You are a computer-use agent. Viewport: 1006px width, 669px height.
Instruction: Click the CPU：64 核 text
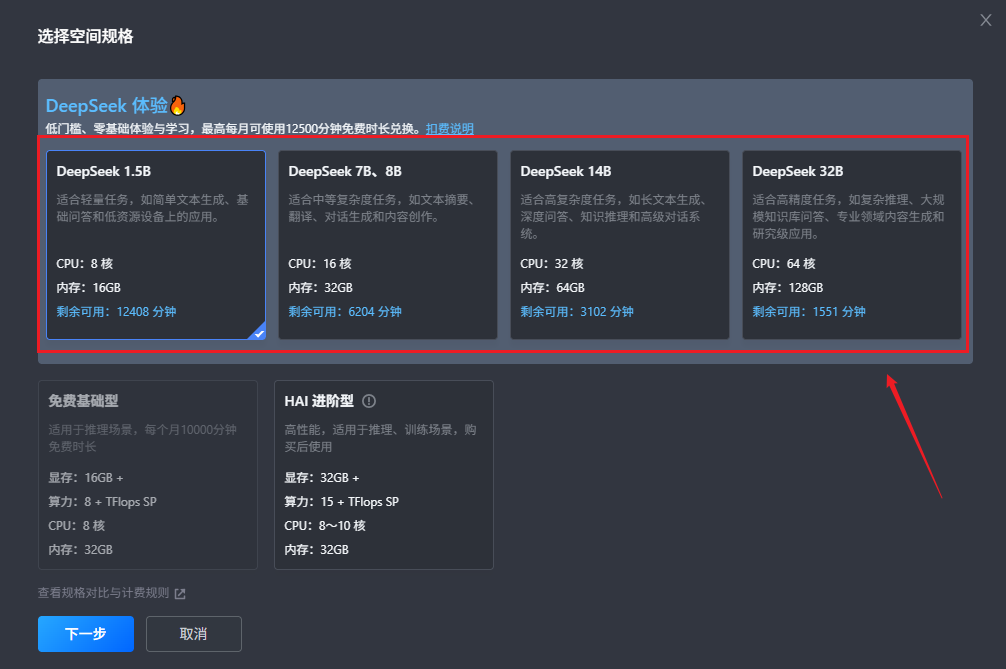click(x=784, y=264)
